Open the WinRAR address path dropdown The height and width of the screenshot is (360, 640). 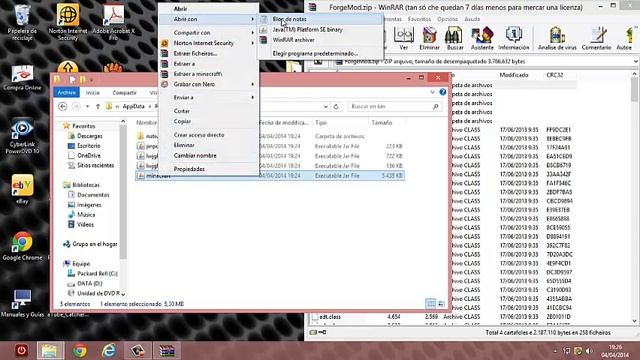(636, 61)
